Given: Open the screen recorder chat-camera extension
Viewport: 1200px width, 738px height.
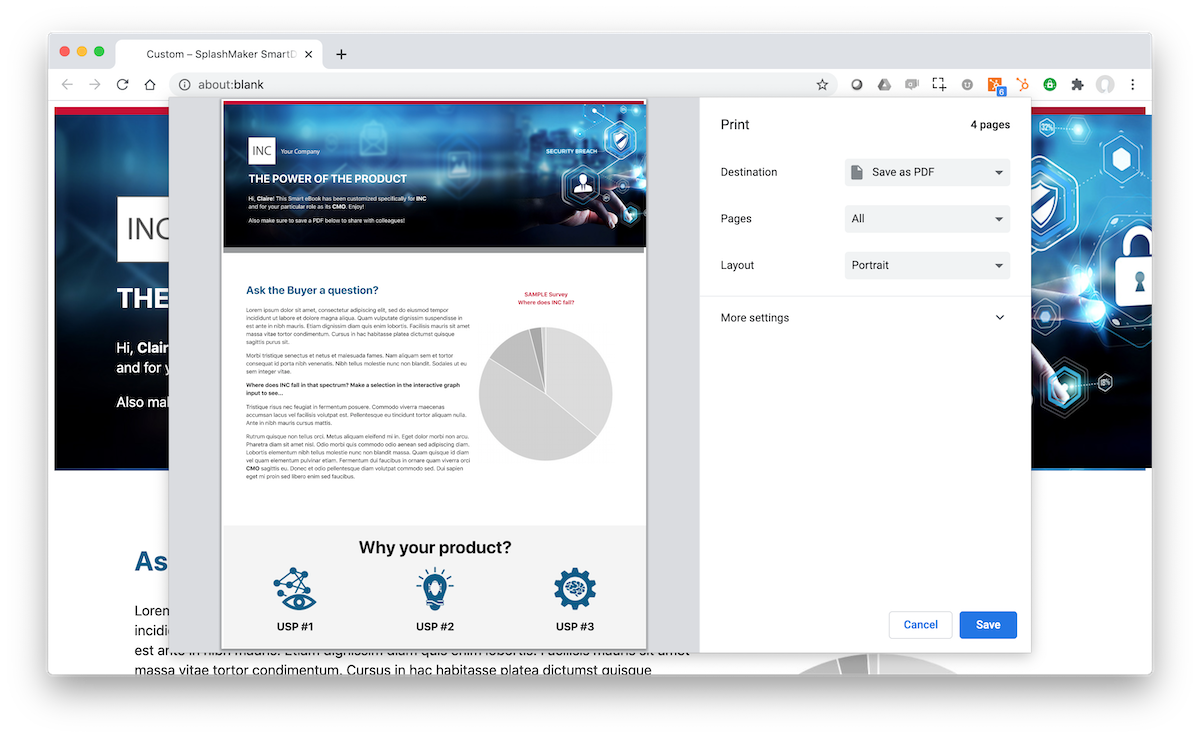Looking at the screenshot, I should [911, 85].
